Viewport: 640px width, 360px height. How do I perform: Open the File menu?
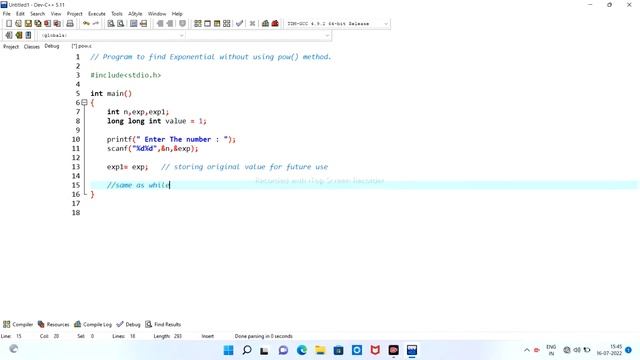(7, 14)
